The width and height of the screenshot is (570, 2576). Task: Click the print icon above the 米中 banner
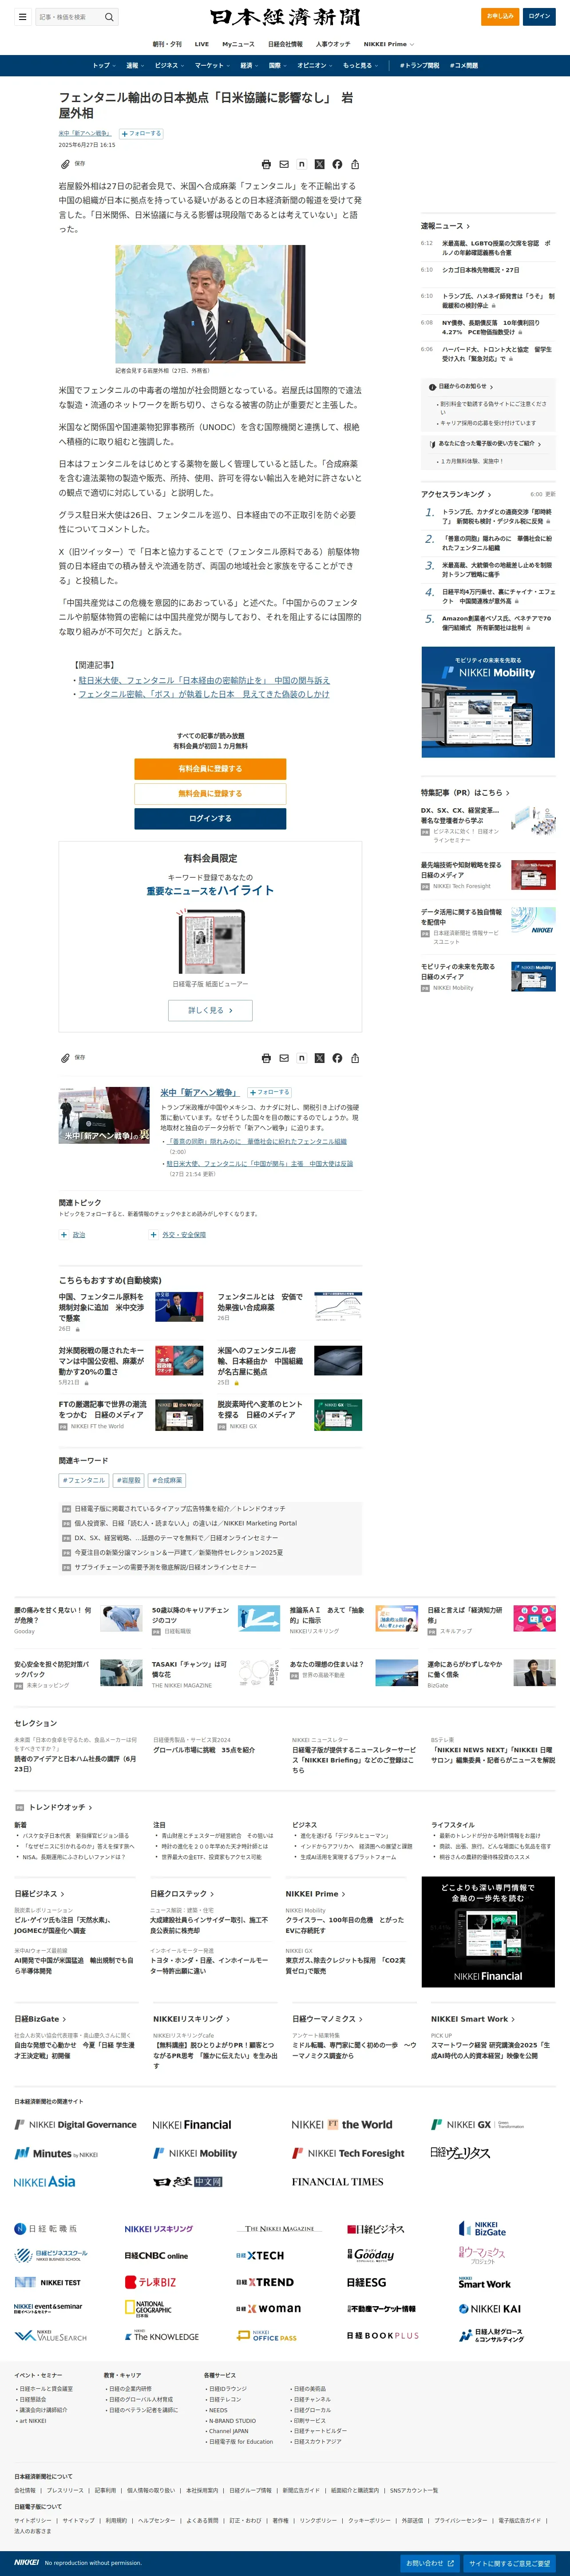(x=266, y=1057)
